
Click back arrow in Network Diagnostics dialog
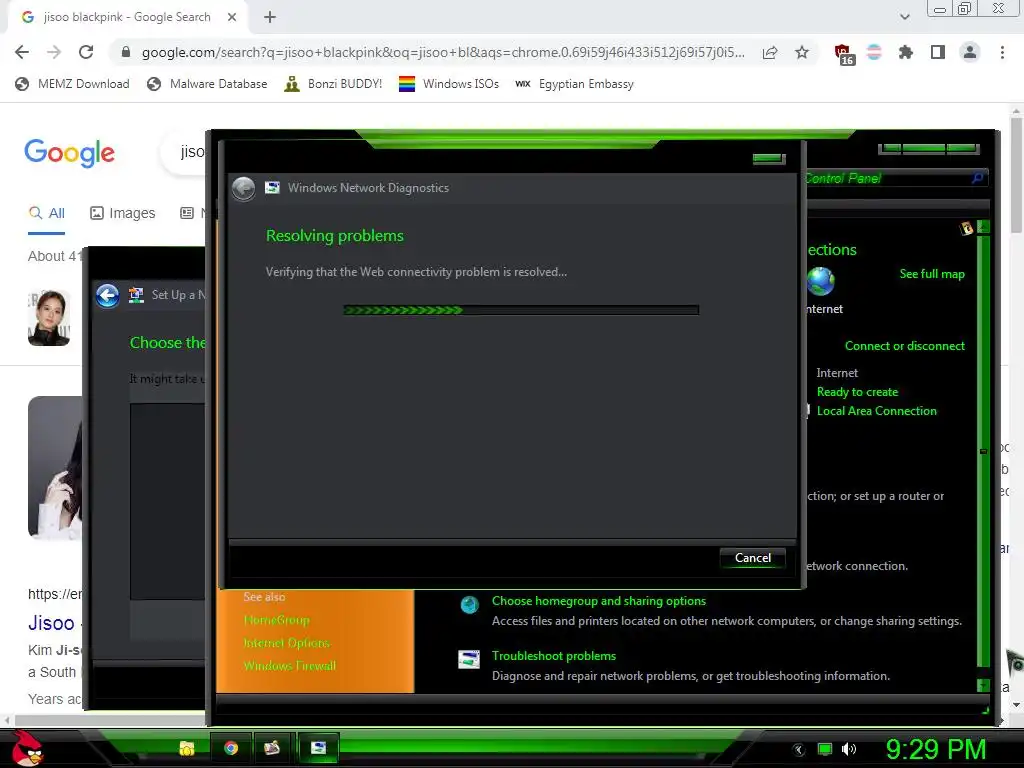pos(244,188)
